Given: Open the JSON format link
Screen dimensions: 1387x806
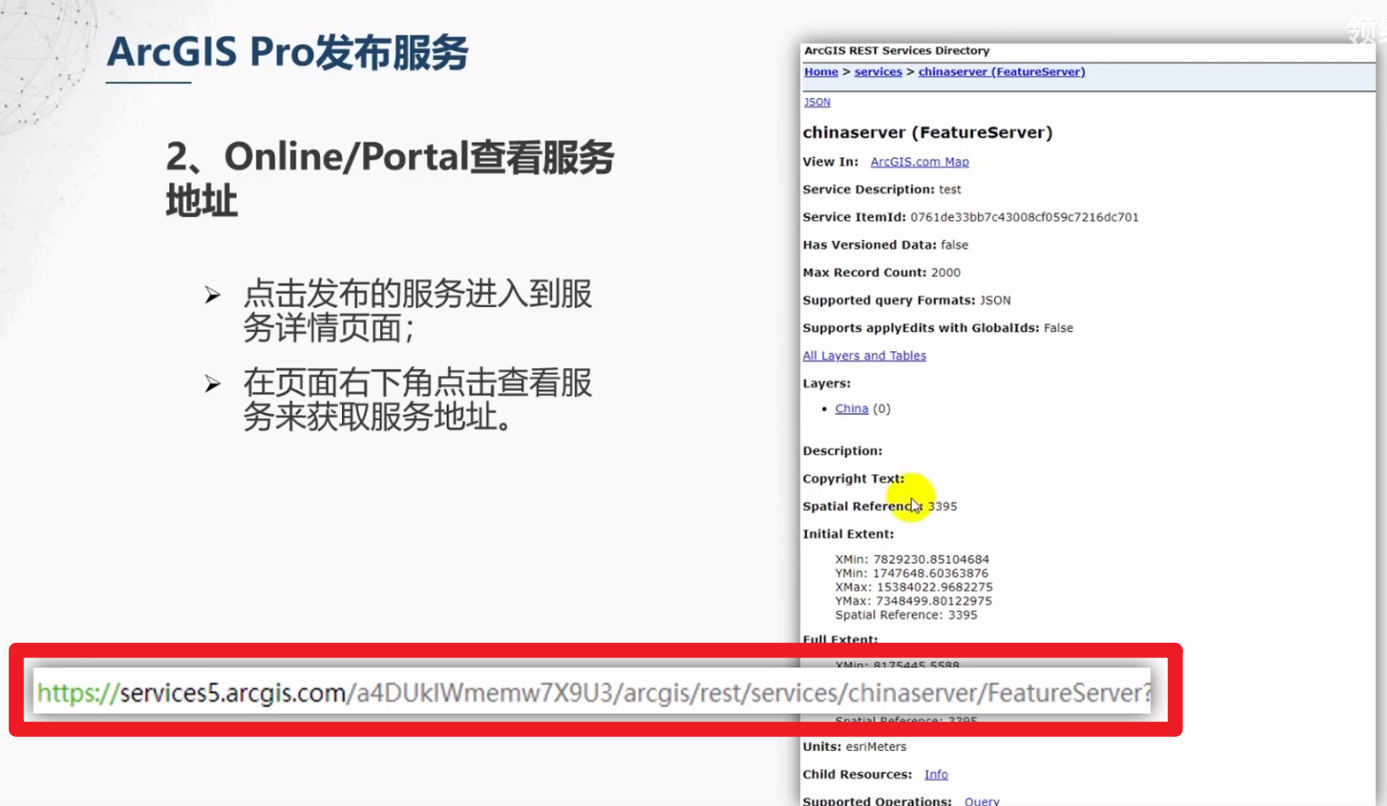Looking at the screenshot, I should (x=817, y=102).
